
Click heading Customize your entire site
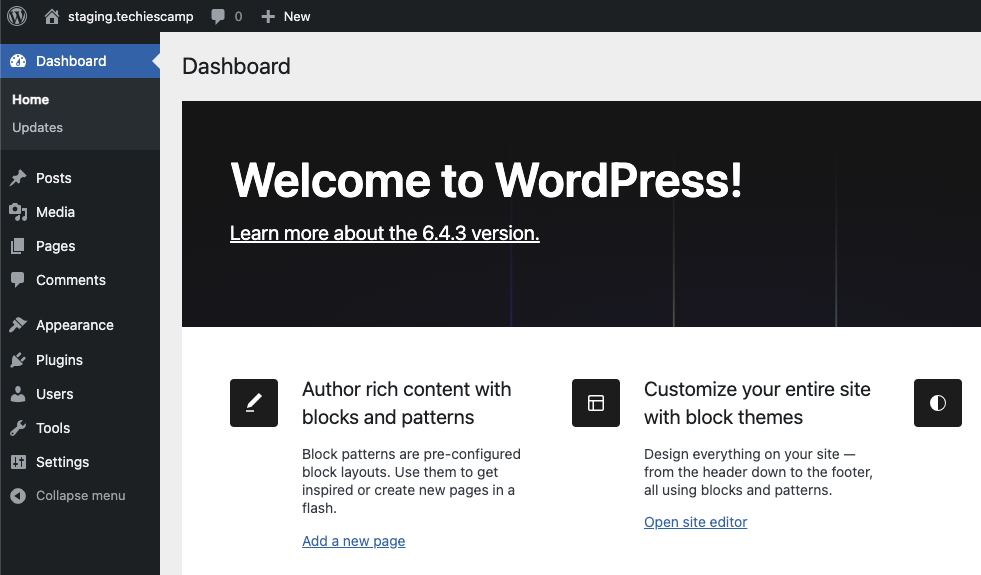coord(757,403)
